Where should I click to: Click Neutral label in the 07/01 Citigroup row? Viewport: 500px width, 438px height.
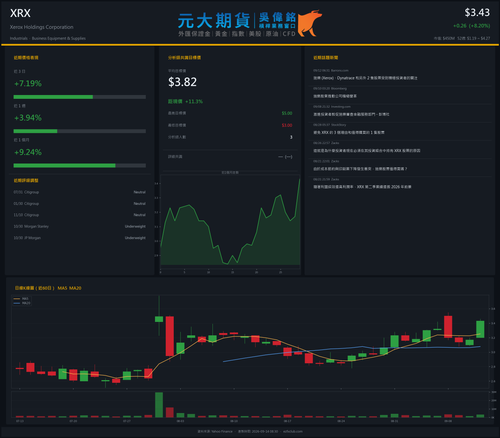pyautogui.click(x=140, y=192)
